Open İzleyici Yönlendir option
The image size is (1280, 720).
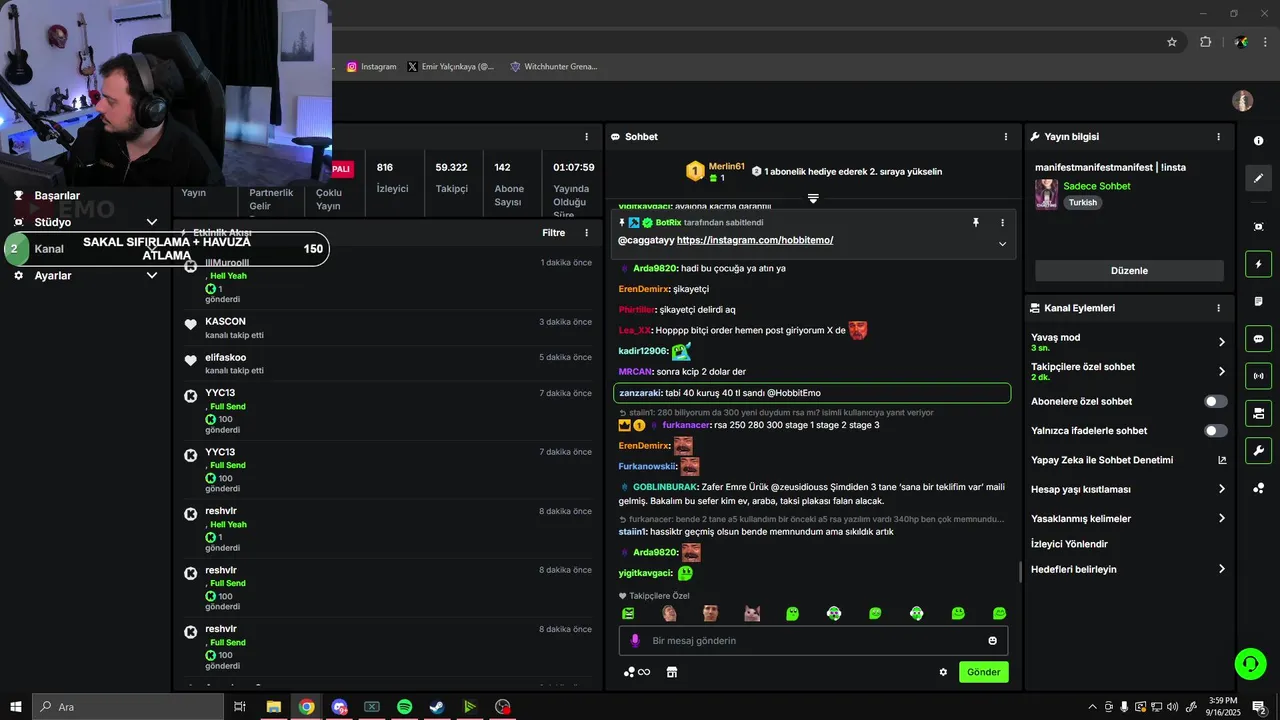(1069, 544)
